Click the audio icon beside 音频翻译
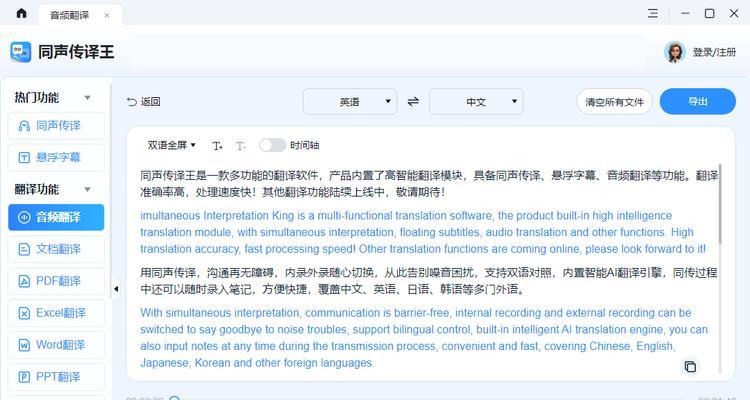The width and height of the screenshot is (750, 400). pos(24,217)
